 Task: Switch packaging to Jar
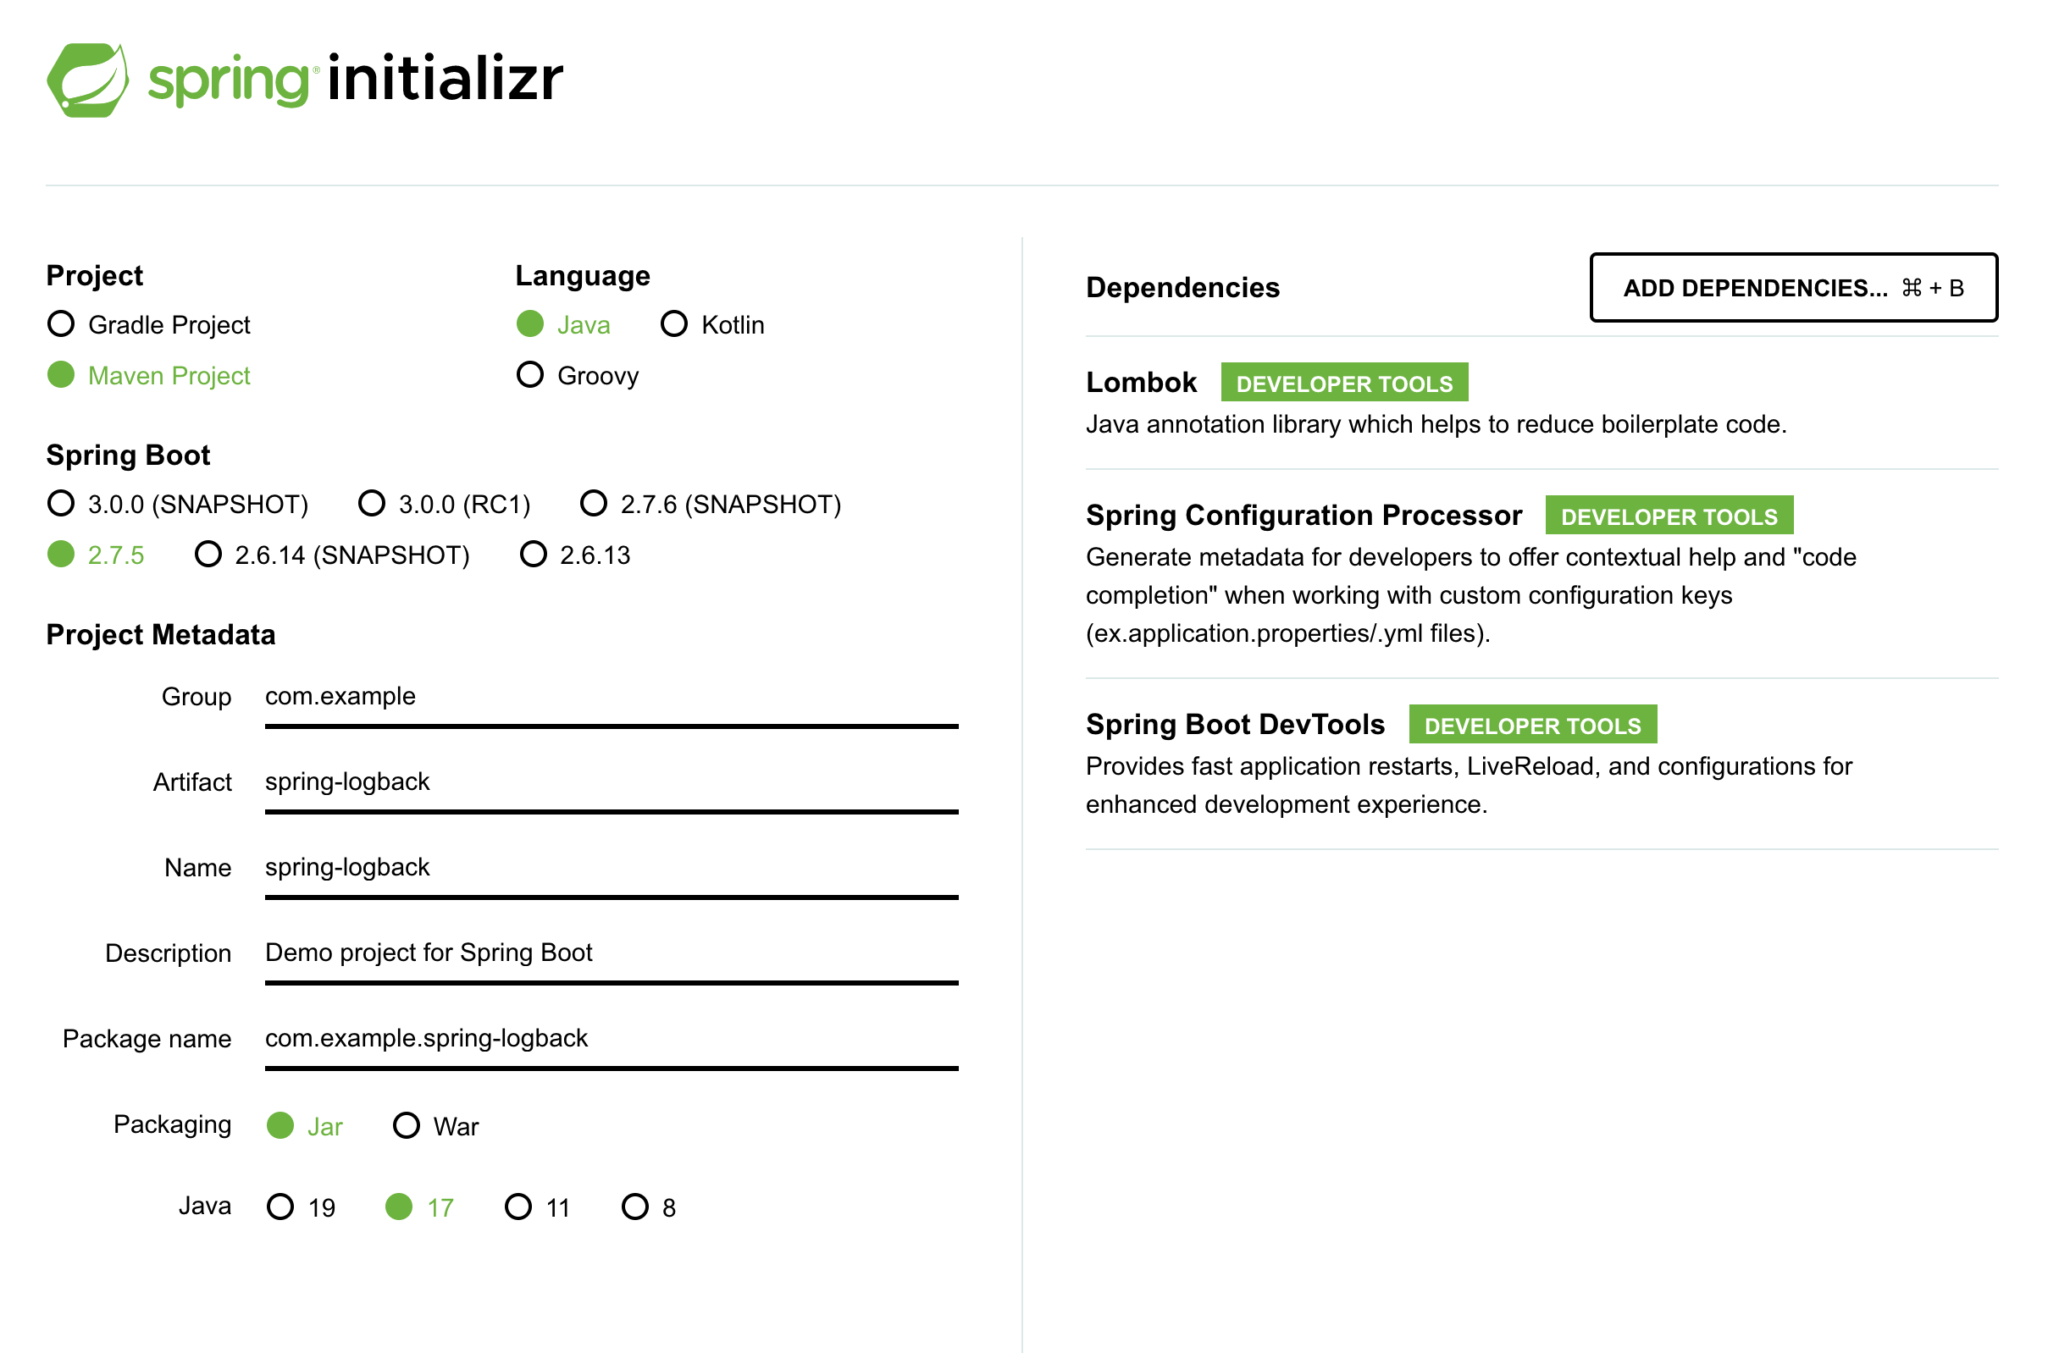pos(281,1125)
